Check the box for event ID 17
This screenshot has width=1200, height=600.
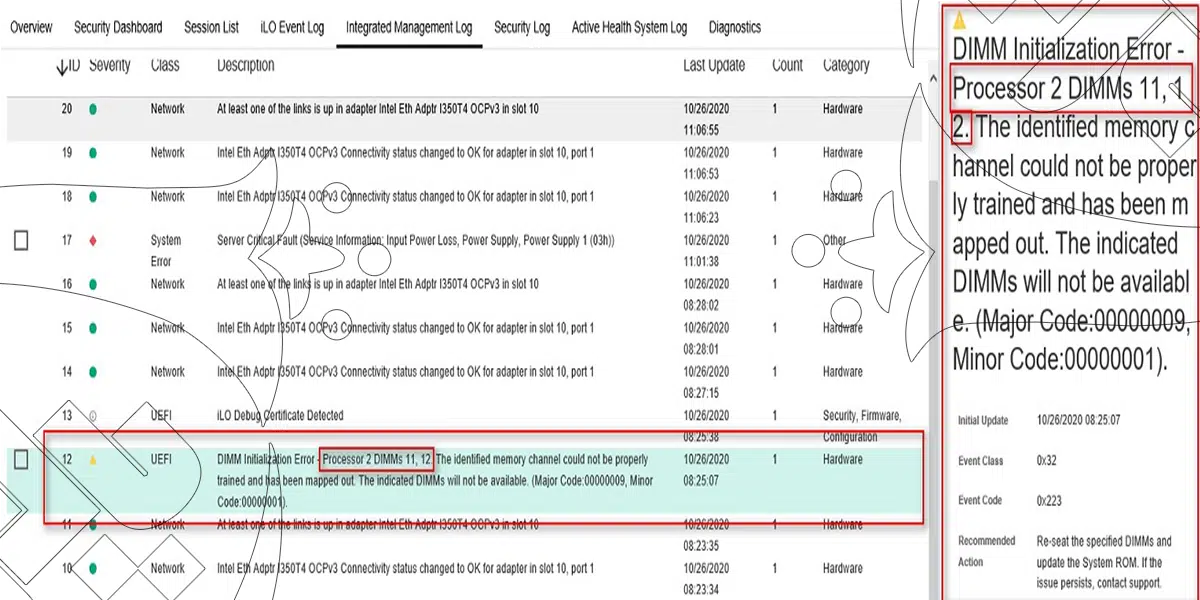[x=21, y=240]
